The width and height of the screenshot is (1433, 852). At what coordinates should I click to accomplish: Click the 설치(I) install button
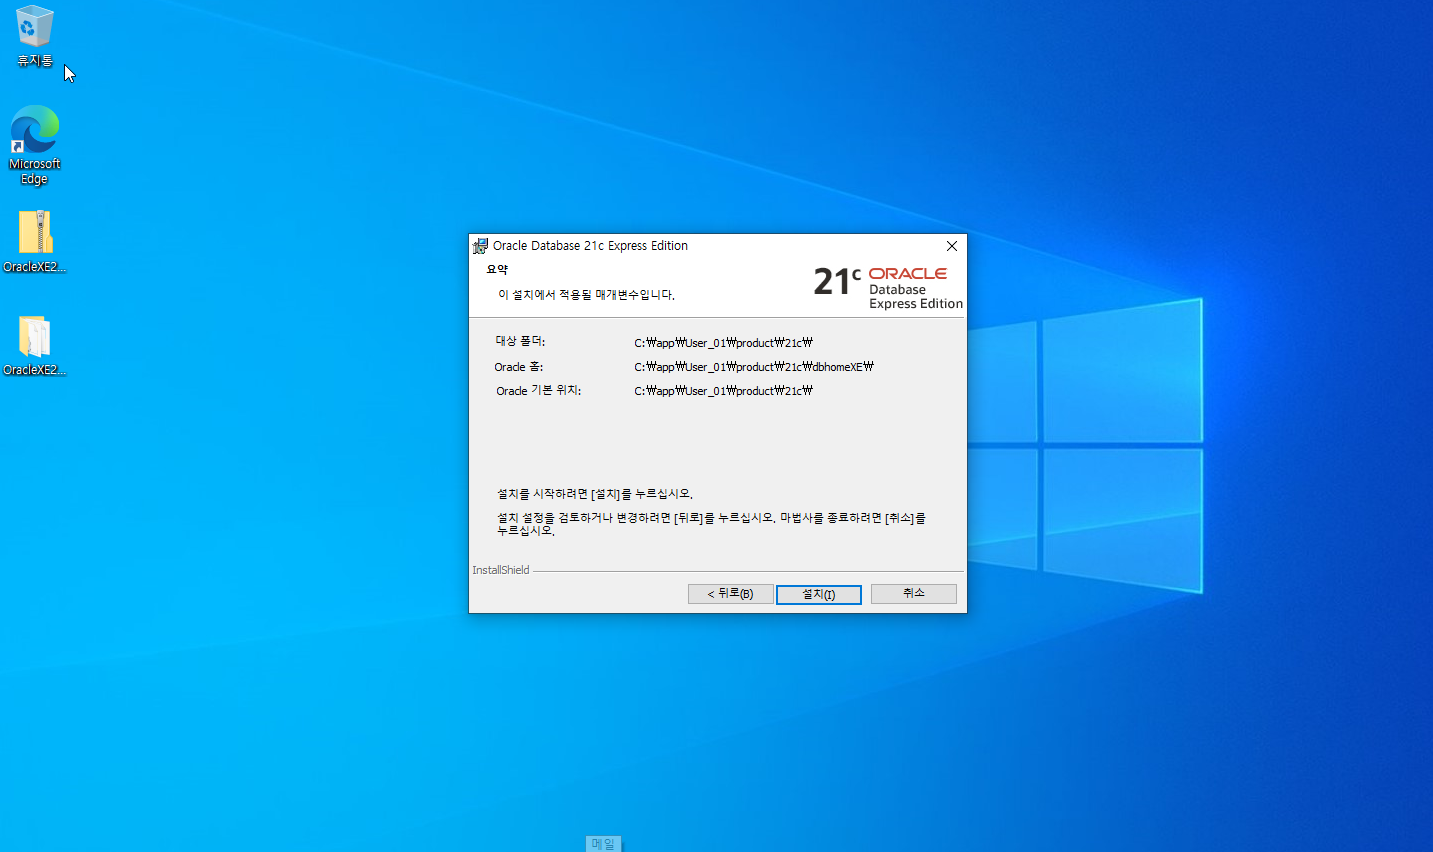tap(819, 594)
